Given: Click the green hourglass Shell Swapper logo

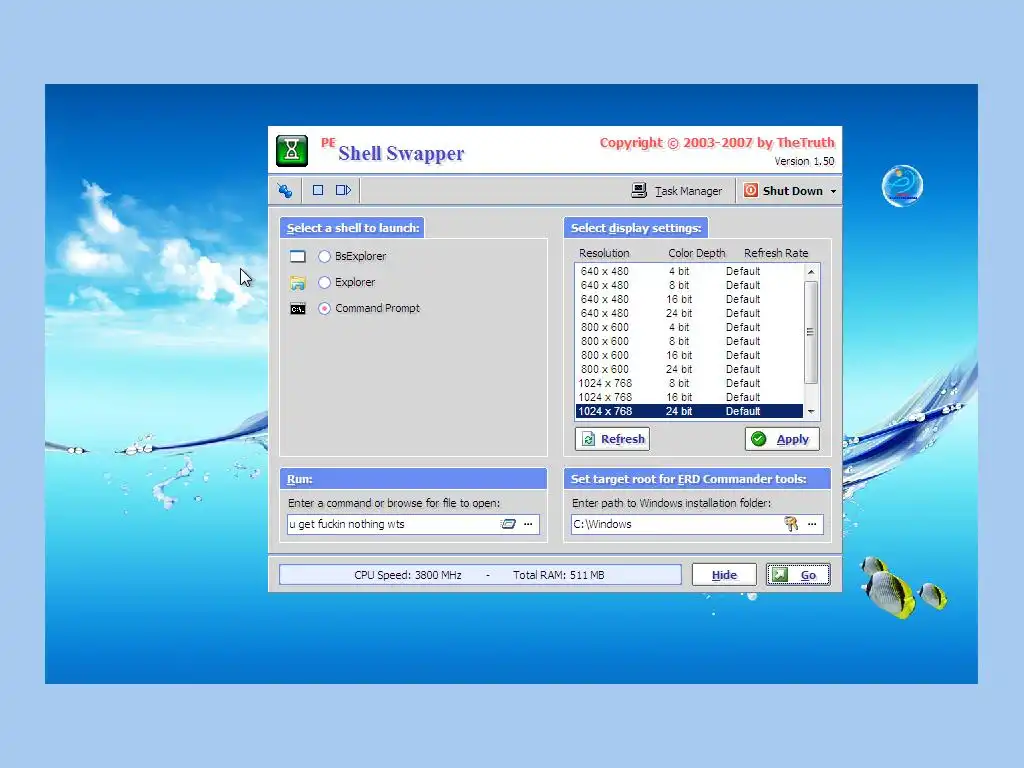Looking at the screenshot, I should pos(292,151).
